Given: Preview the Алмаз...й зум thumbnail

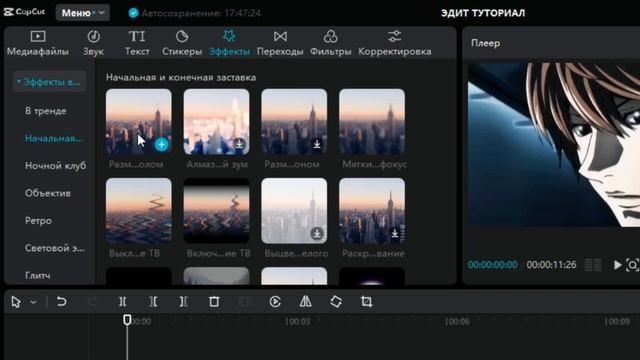Looking at the screenshot, I should coord(216,122).
